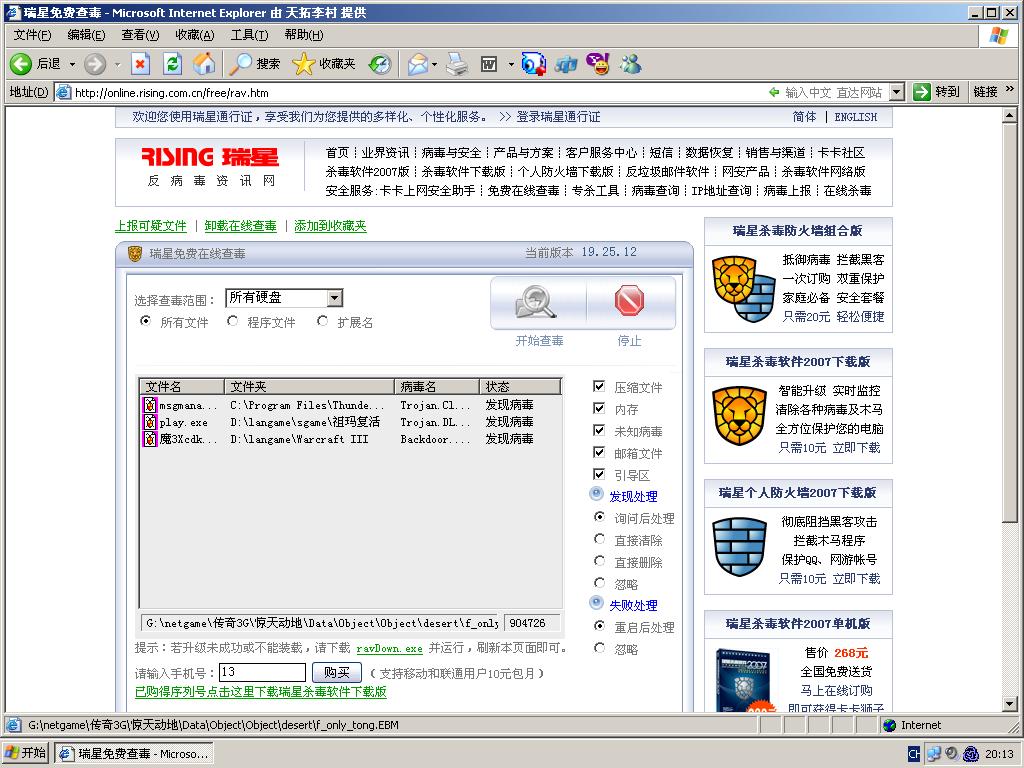Click the infected file icon for msgmana
Screen dimensions: 1024x768
(150, 405)
